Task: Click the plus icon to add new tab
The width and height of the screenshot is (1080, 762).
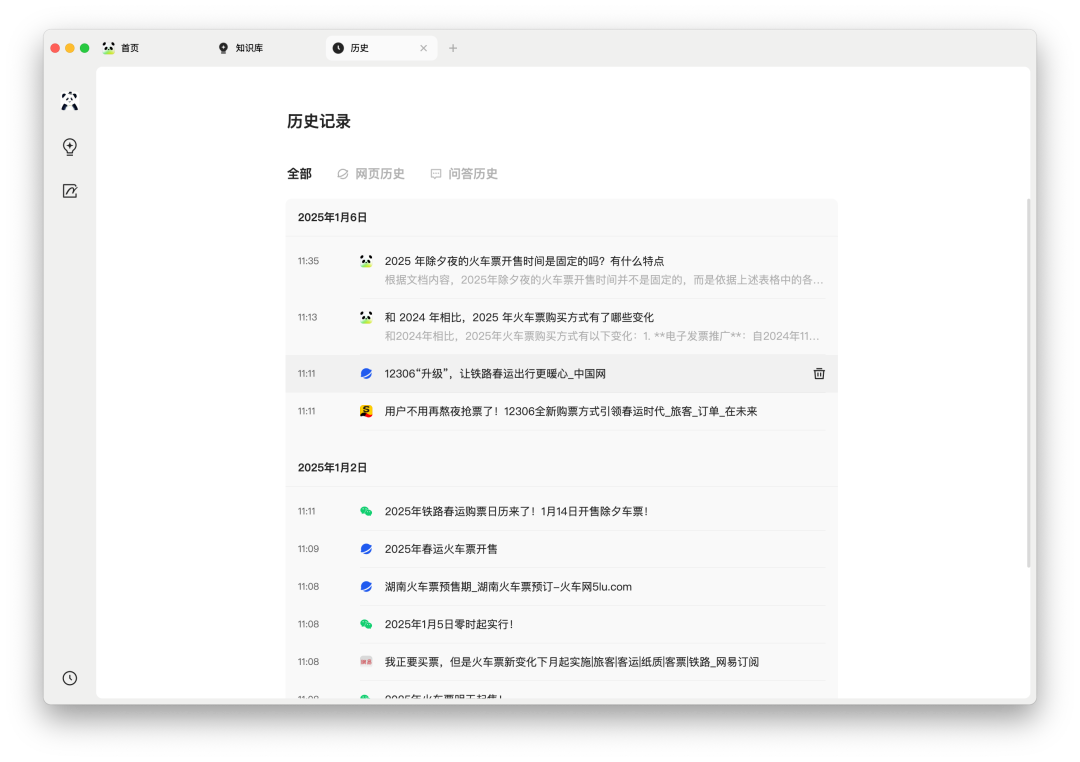Action: tap(453, 48)
